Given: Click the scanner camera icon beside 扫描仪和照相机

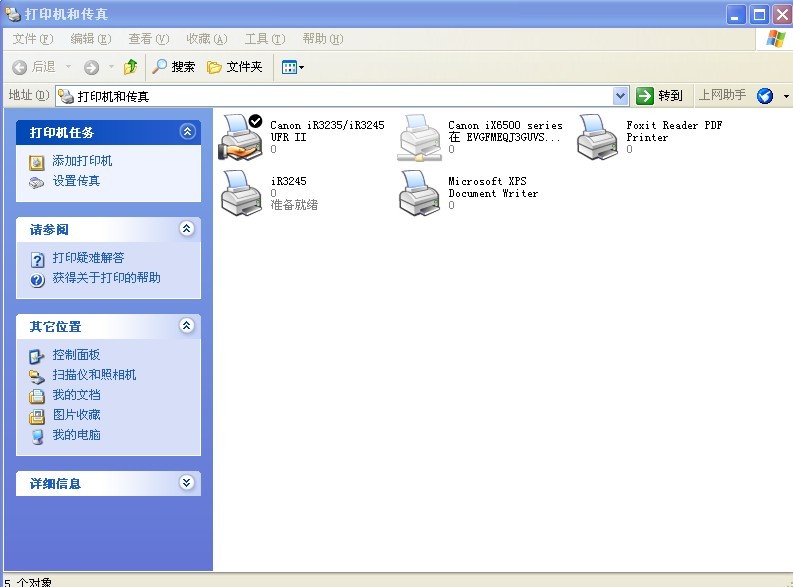Looking at the screenshot, I should [36, 377].
